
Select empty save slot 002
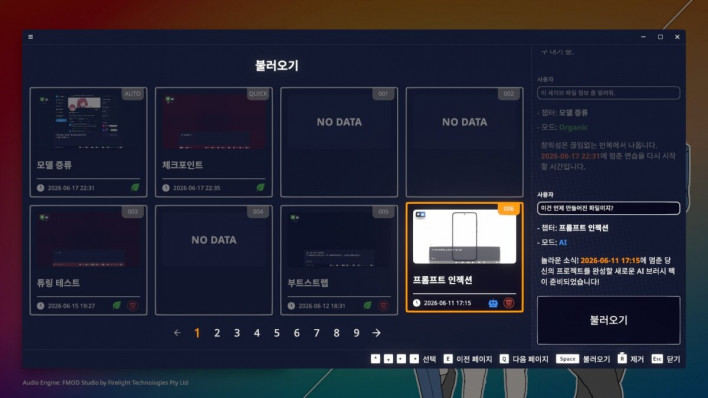(x=465, y=142)
